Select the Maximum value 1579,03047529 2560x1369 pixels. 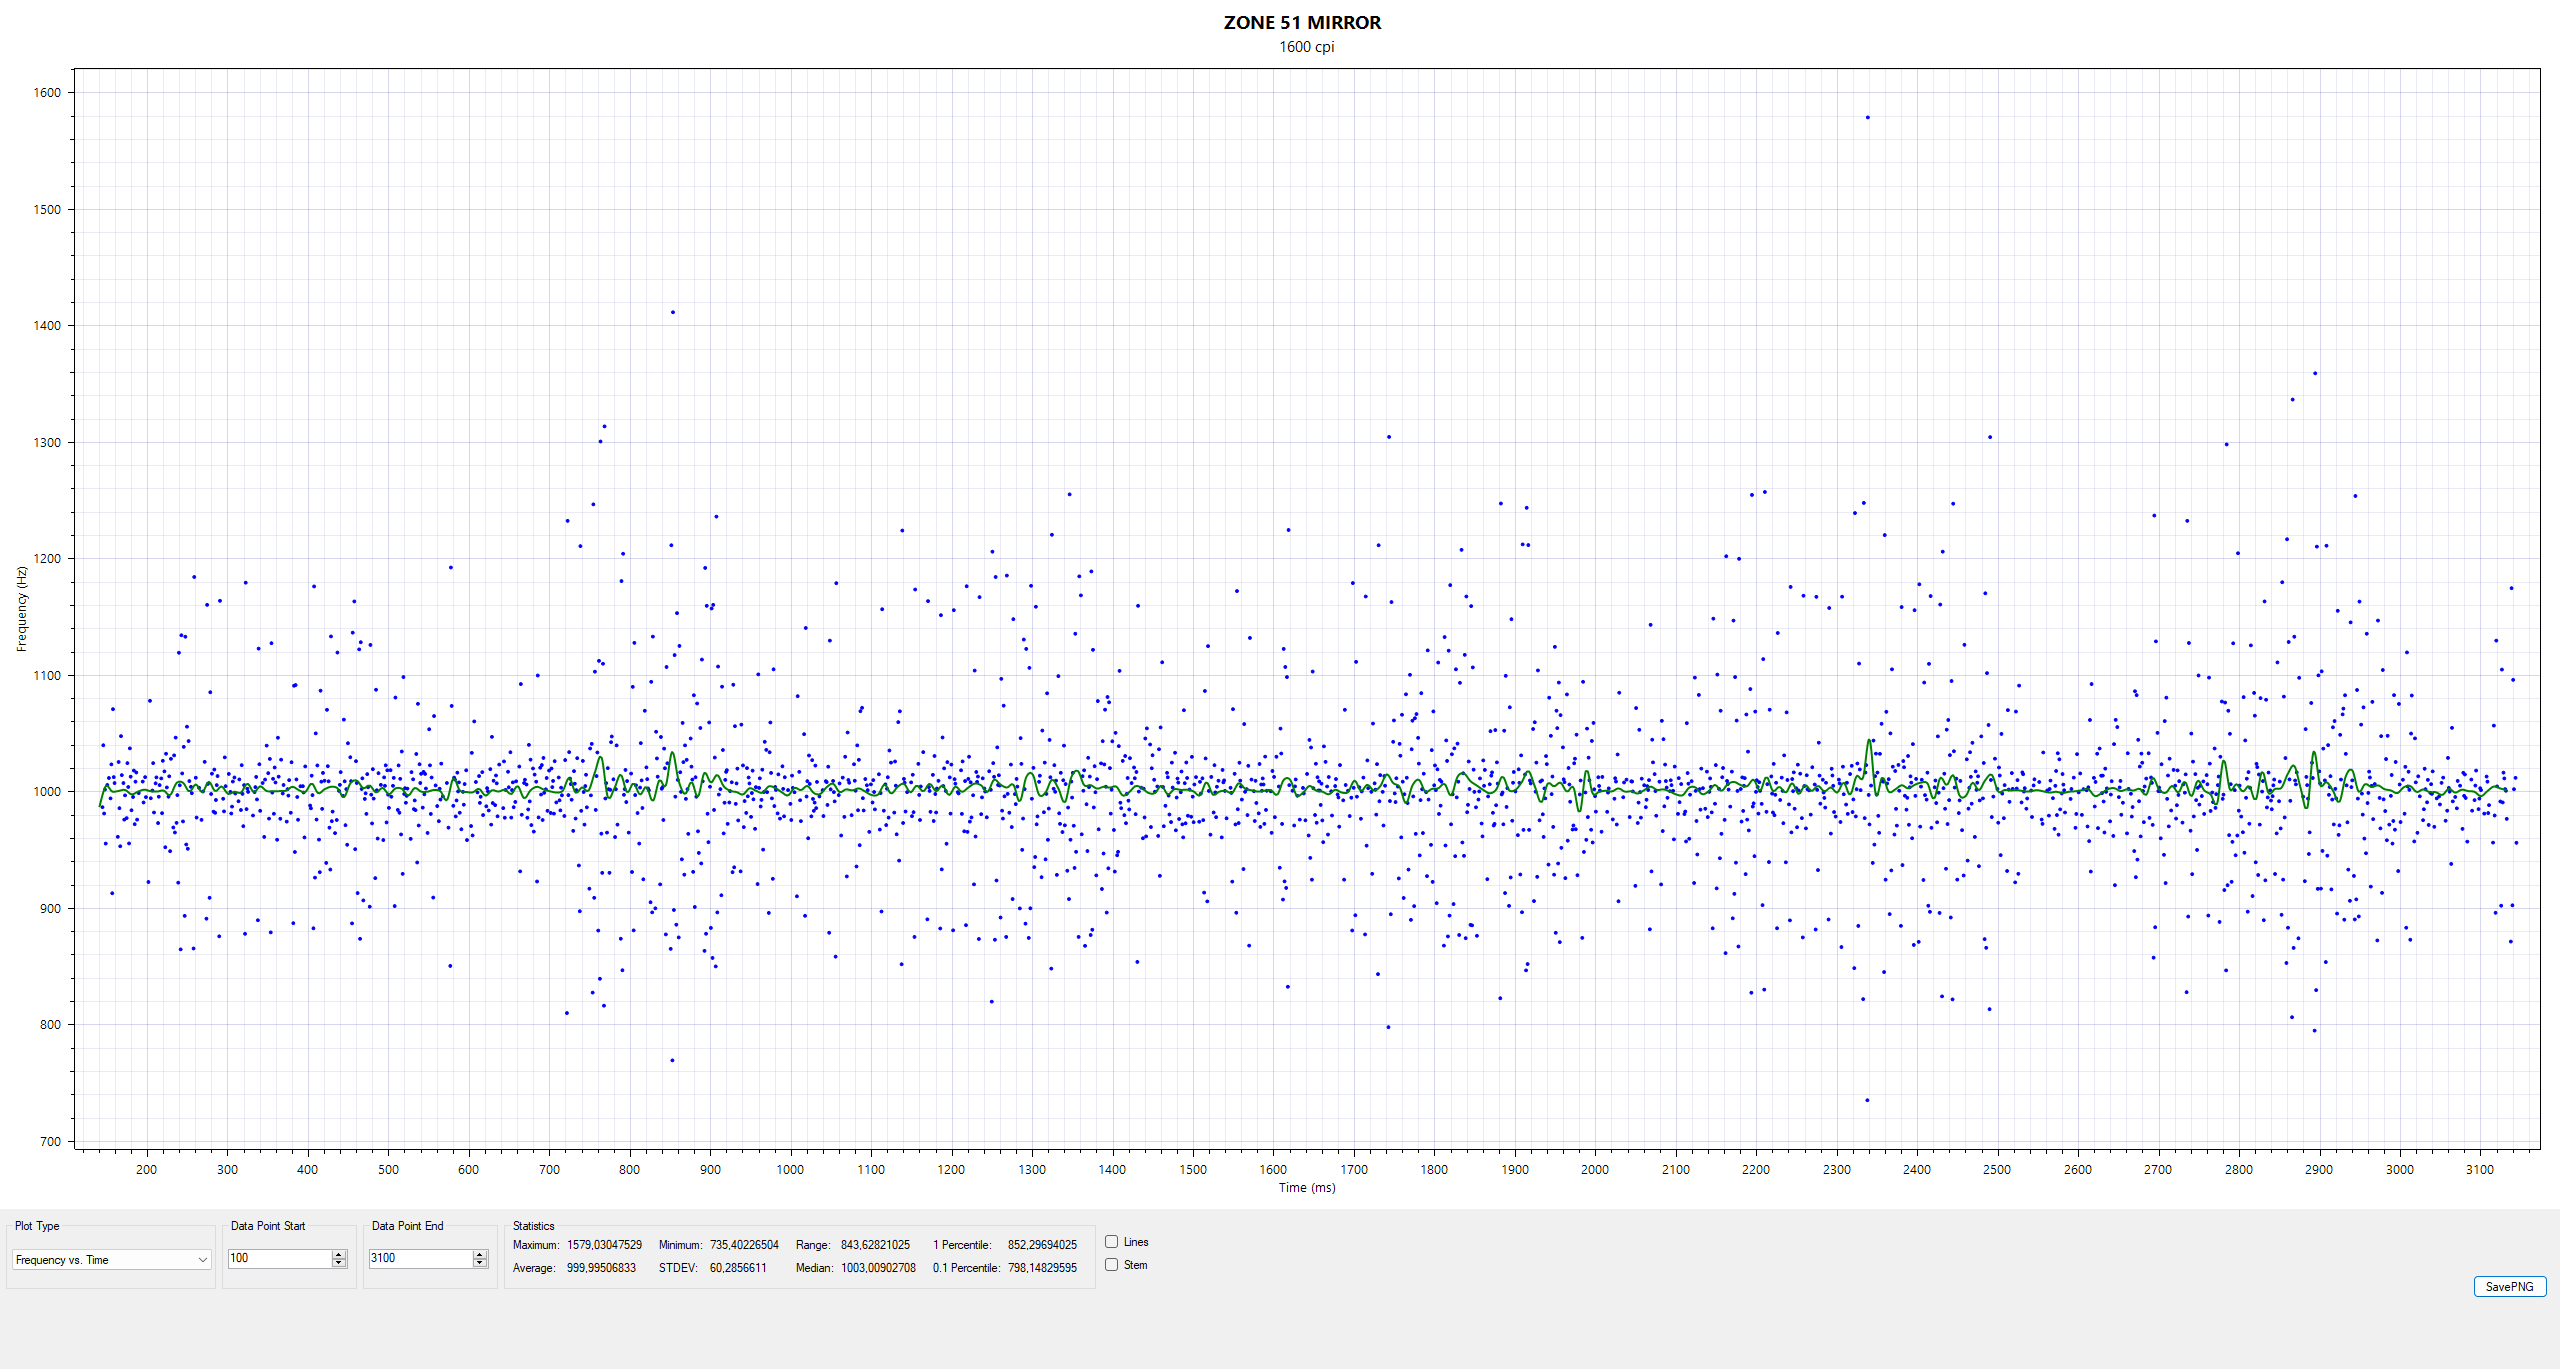(x=604, y=1245)
